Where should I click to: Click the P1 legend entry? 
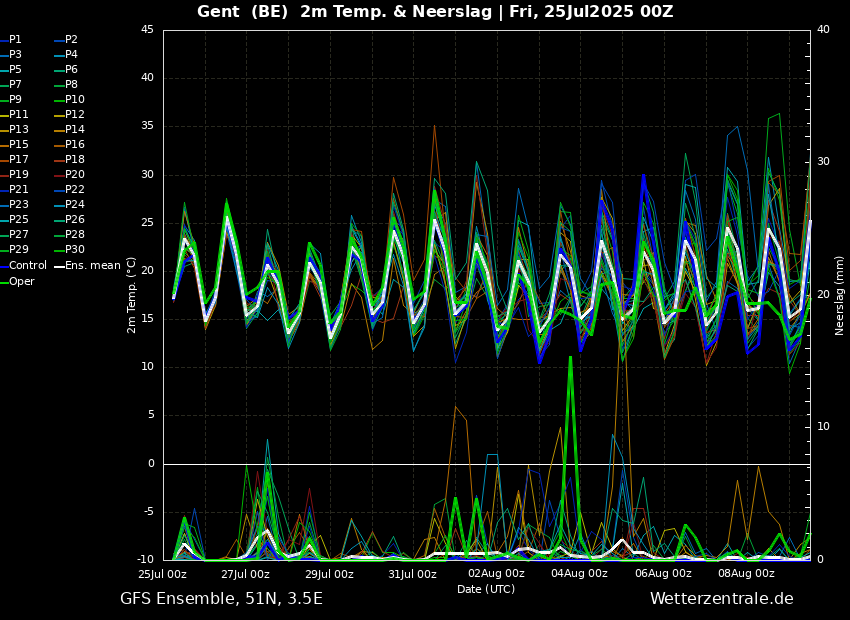[x=15, y=40]
